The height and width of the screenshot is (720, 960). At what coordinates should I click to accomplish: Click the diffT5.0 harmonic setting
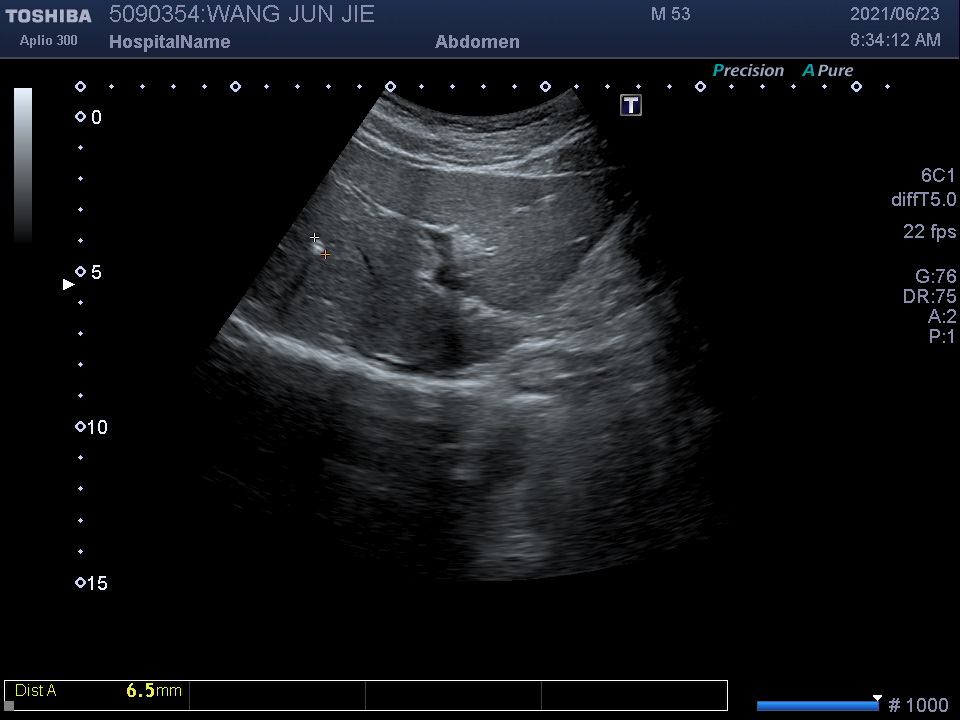coord(923,200)
